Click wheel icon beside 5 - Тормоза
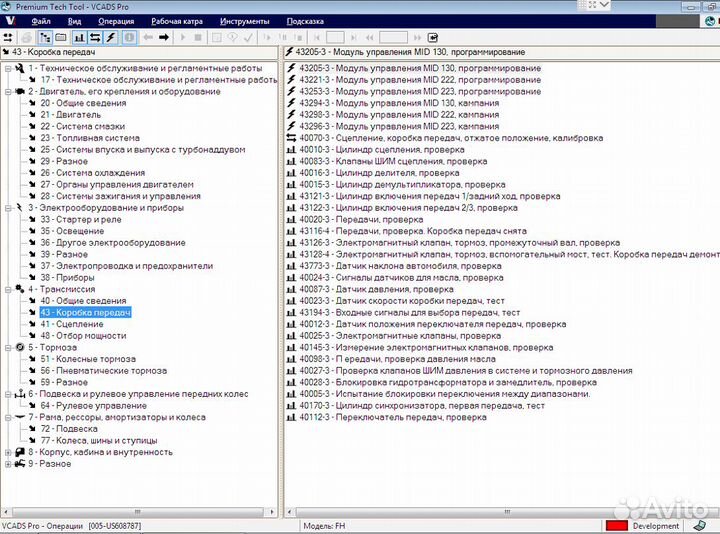This screenshot has height=534, width=720. coord(20,348)
